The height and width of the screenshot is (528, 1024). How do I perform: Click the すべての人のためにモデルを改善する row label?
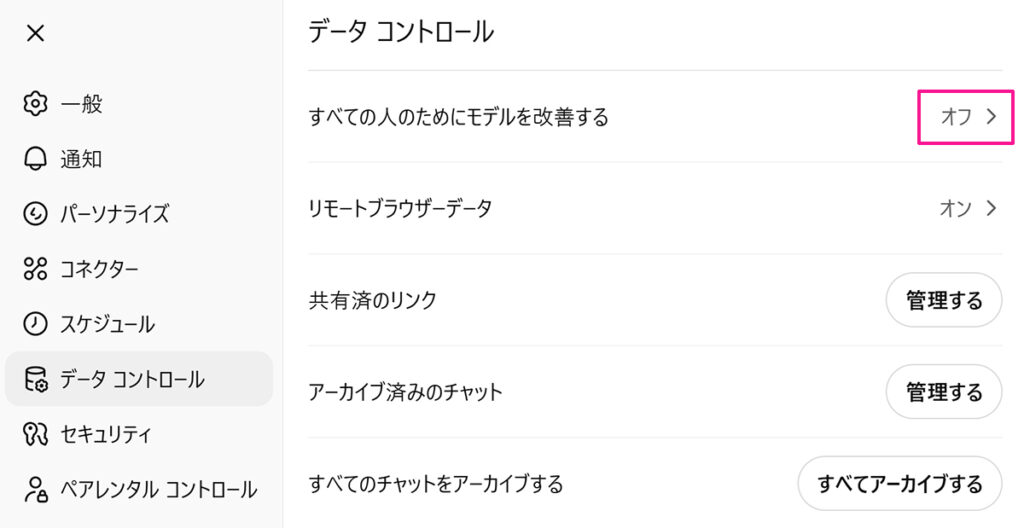(459, 117)
